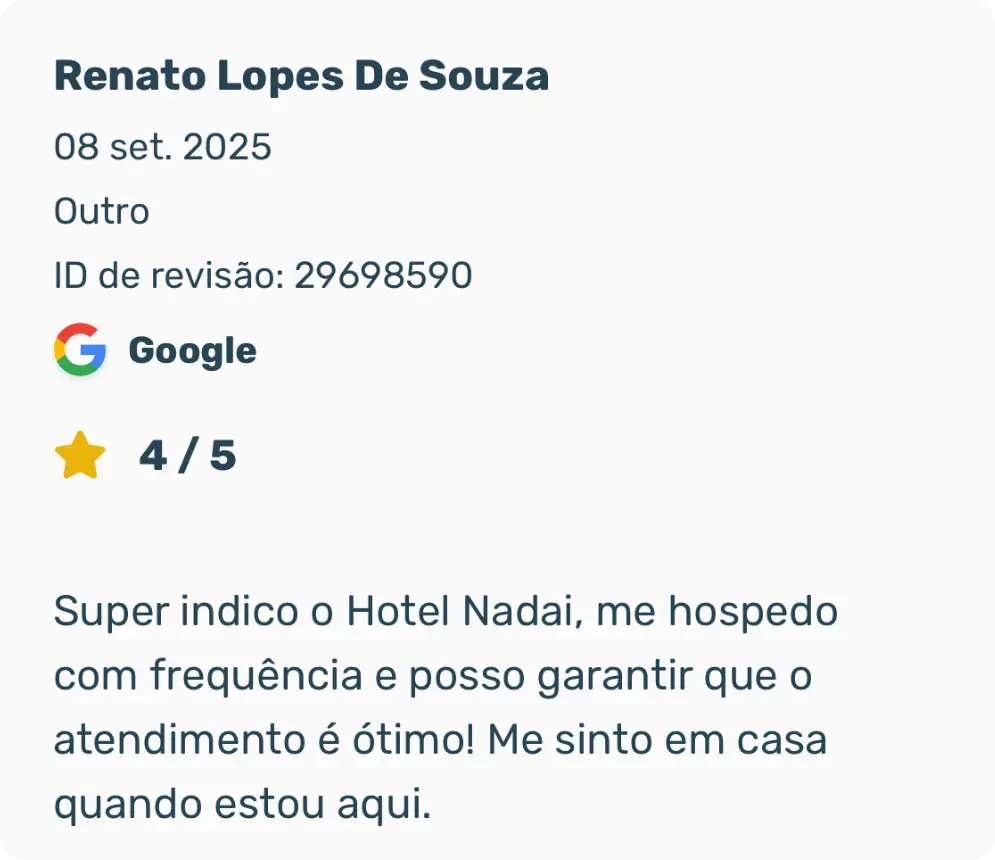This screenshot has height=860, width=995.
Task: Click the "Outro" traveler type label
Action: click(101, 212)
